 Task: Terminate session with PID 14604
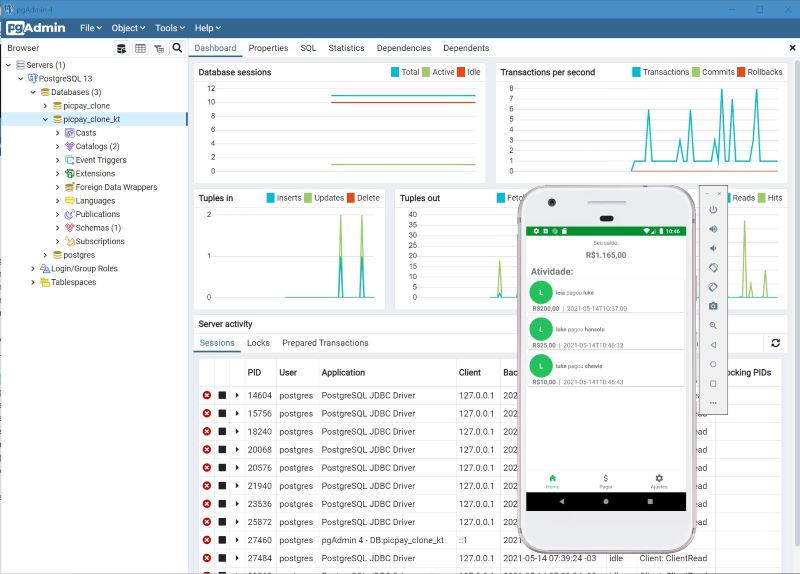(207, 395)
